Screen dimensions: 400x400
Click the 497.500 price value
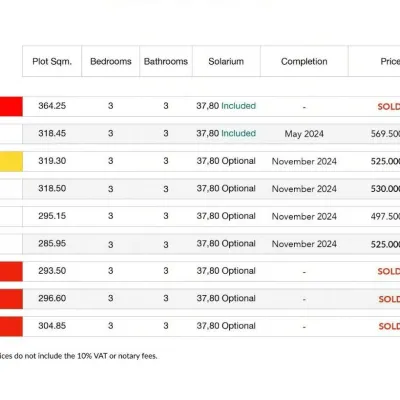coord(385,216)
